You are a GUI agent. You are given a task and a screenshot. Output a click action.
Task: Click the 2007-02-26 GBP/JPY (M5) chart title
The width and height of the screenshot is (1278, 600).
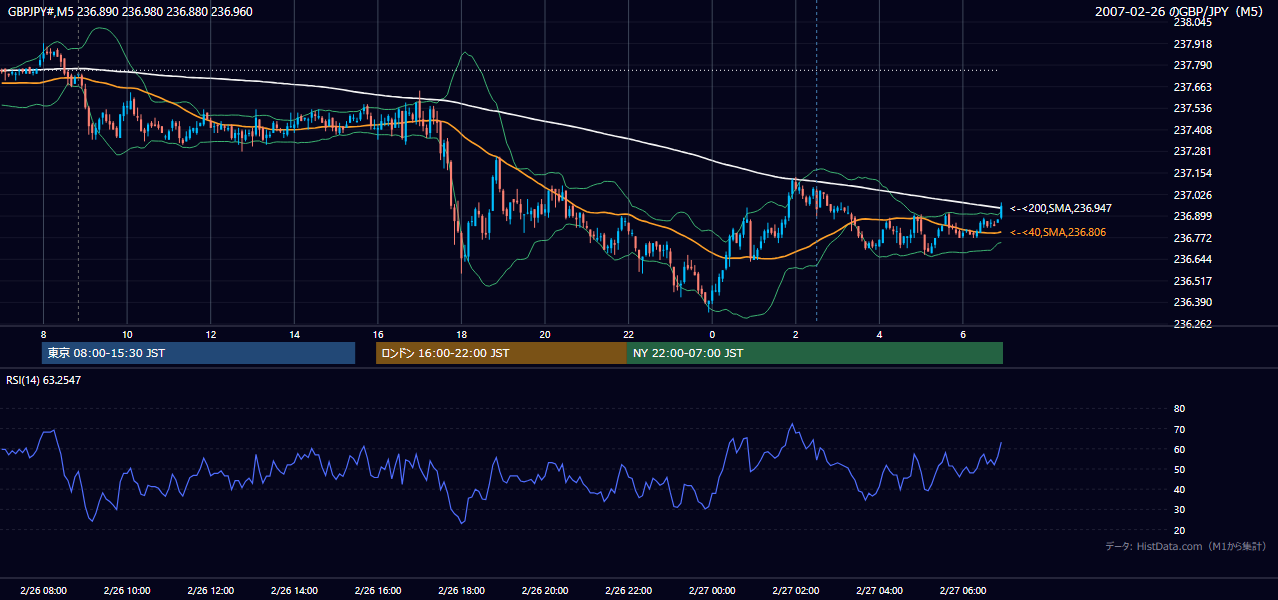[1180, 12]
